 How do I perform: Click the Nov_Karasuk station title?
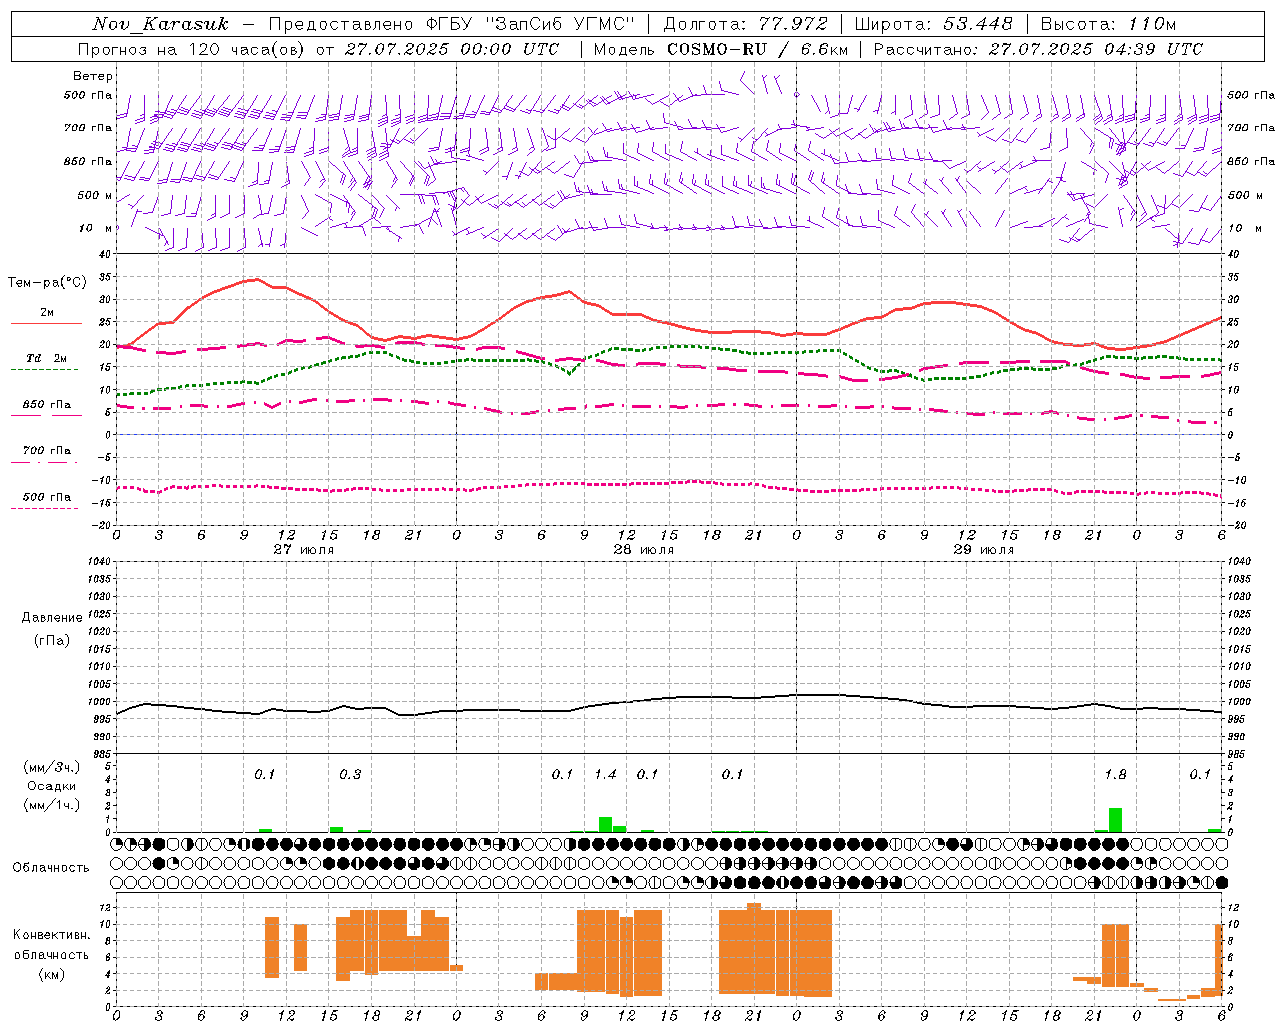pyautogui.click(x=160, y=24)
